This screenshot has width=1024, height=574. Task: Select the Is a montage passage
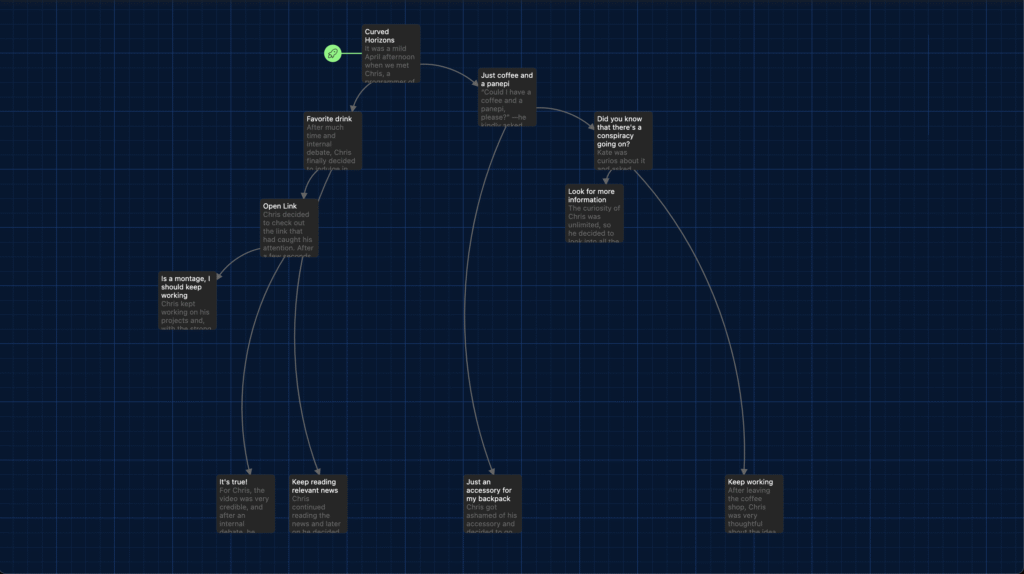187,300
